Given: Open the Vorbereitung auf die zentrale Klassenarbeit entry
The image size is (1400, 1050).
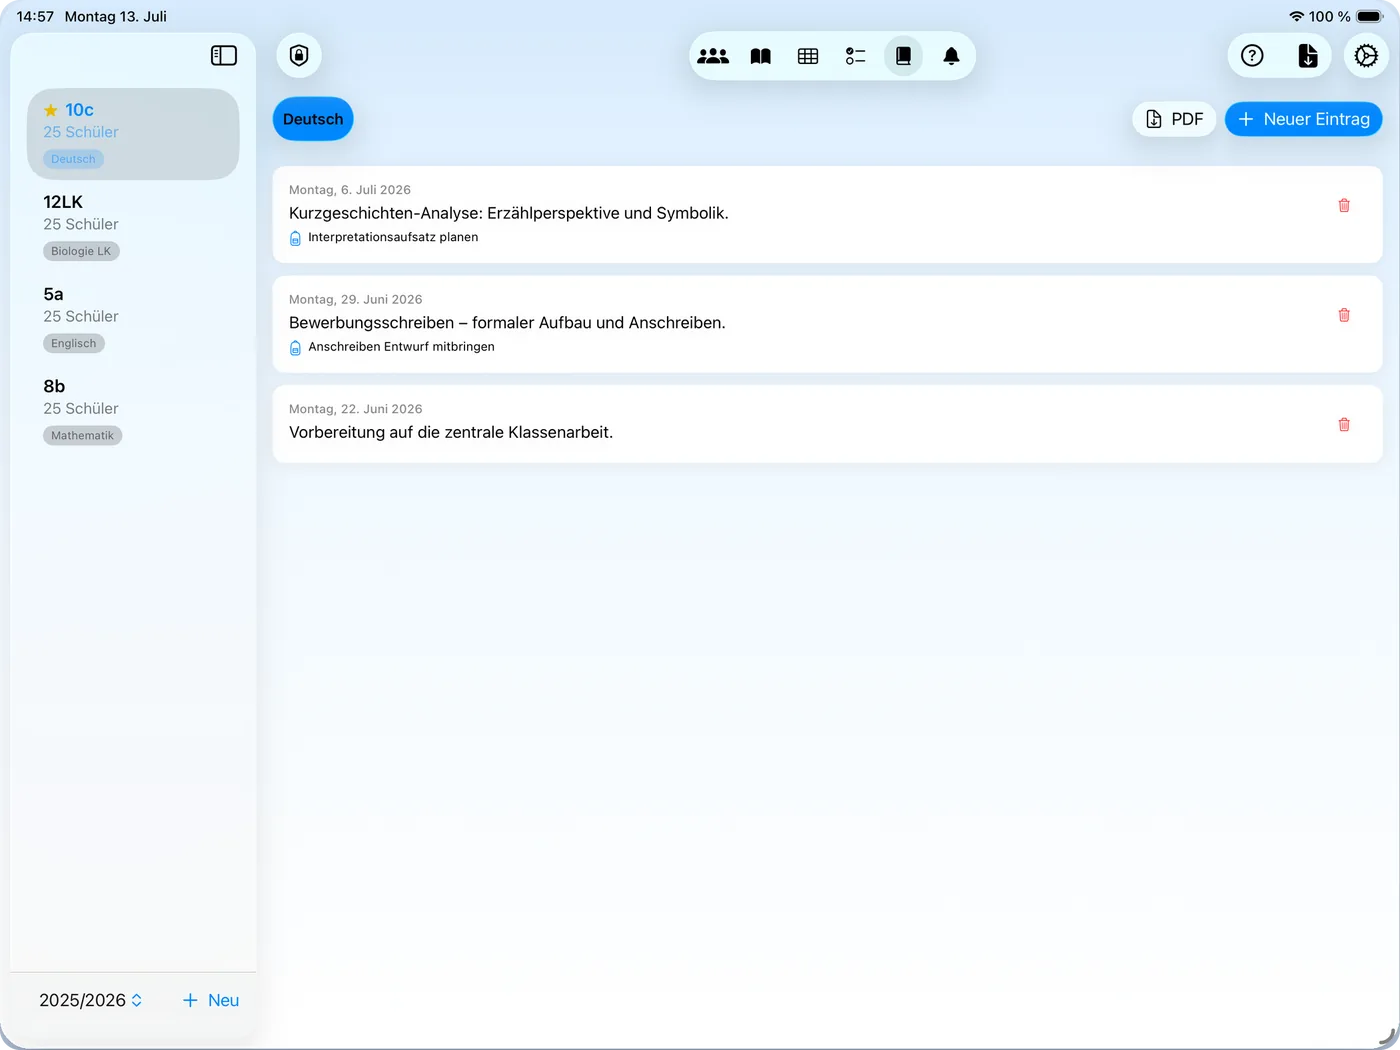Looking at the screenshot, I should (x=827, y=424).
